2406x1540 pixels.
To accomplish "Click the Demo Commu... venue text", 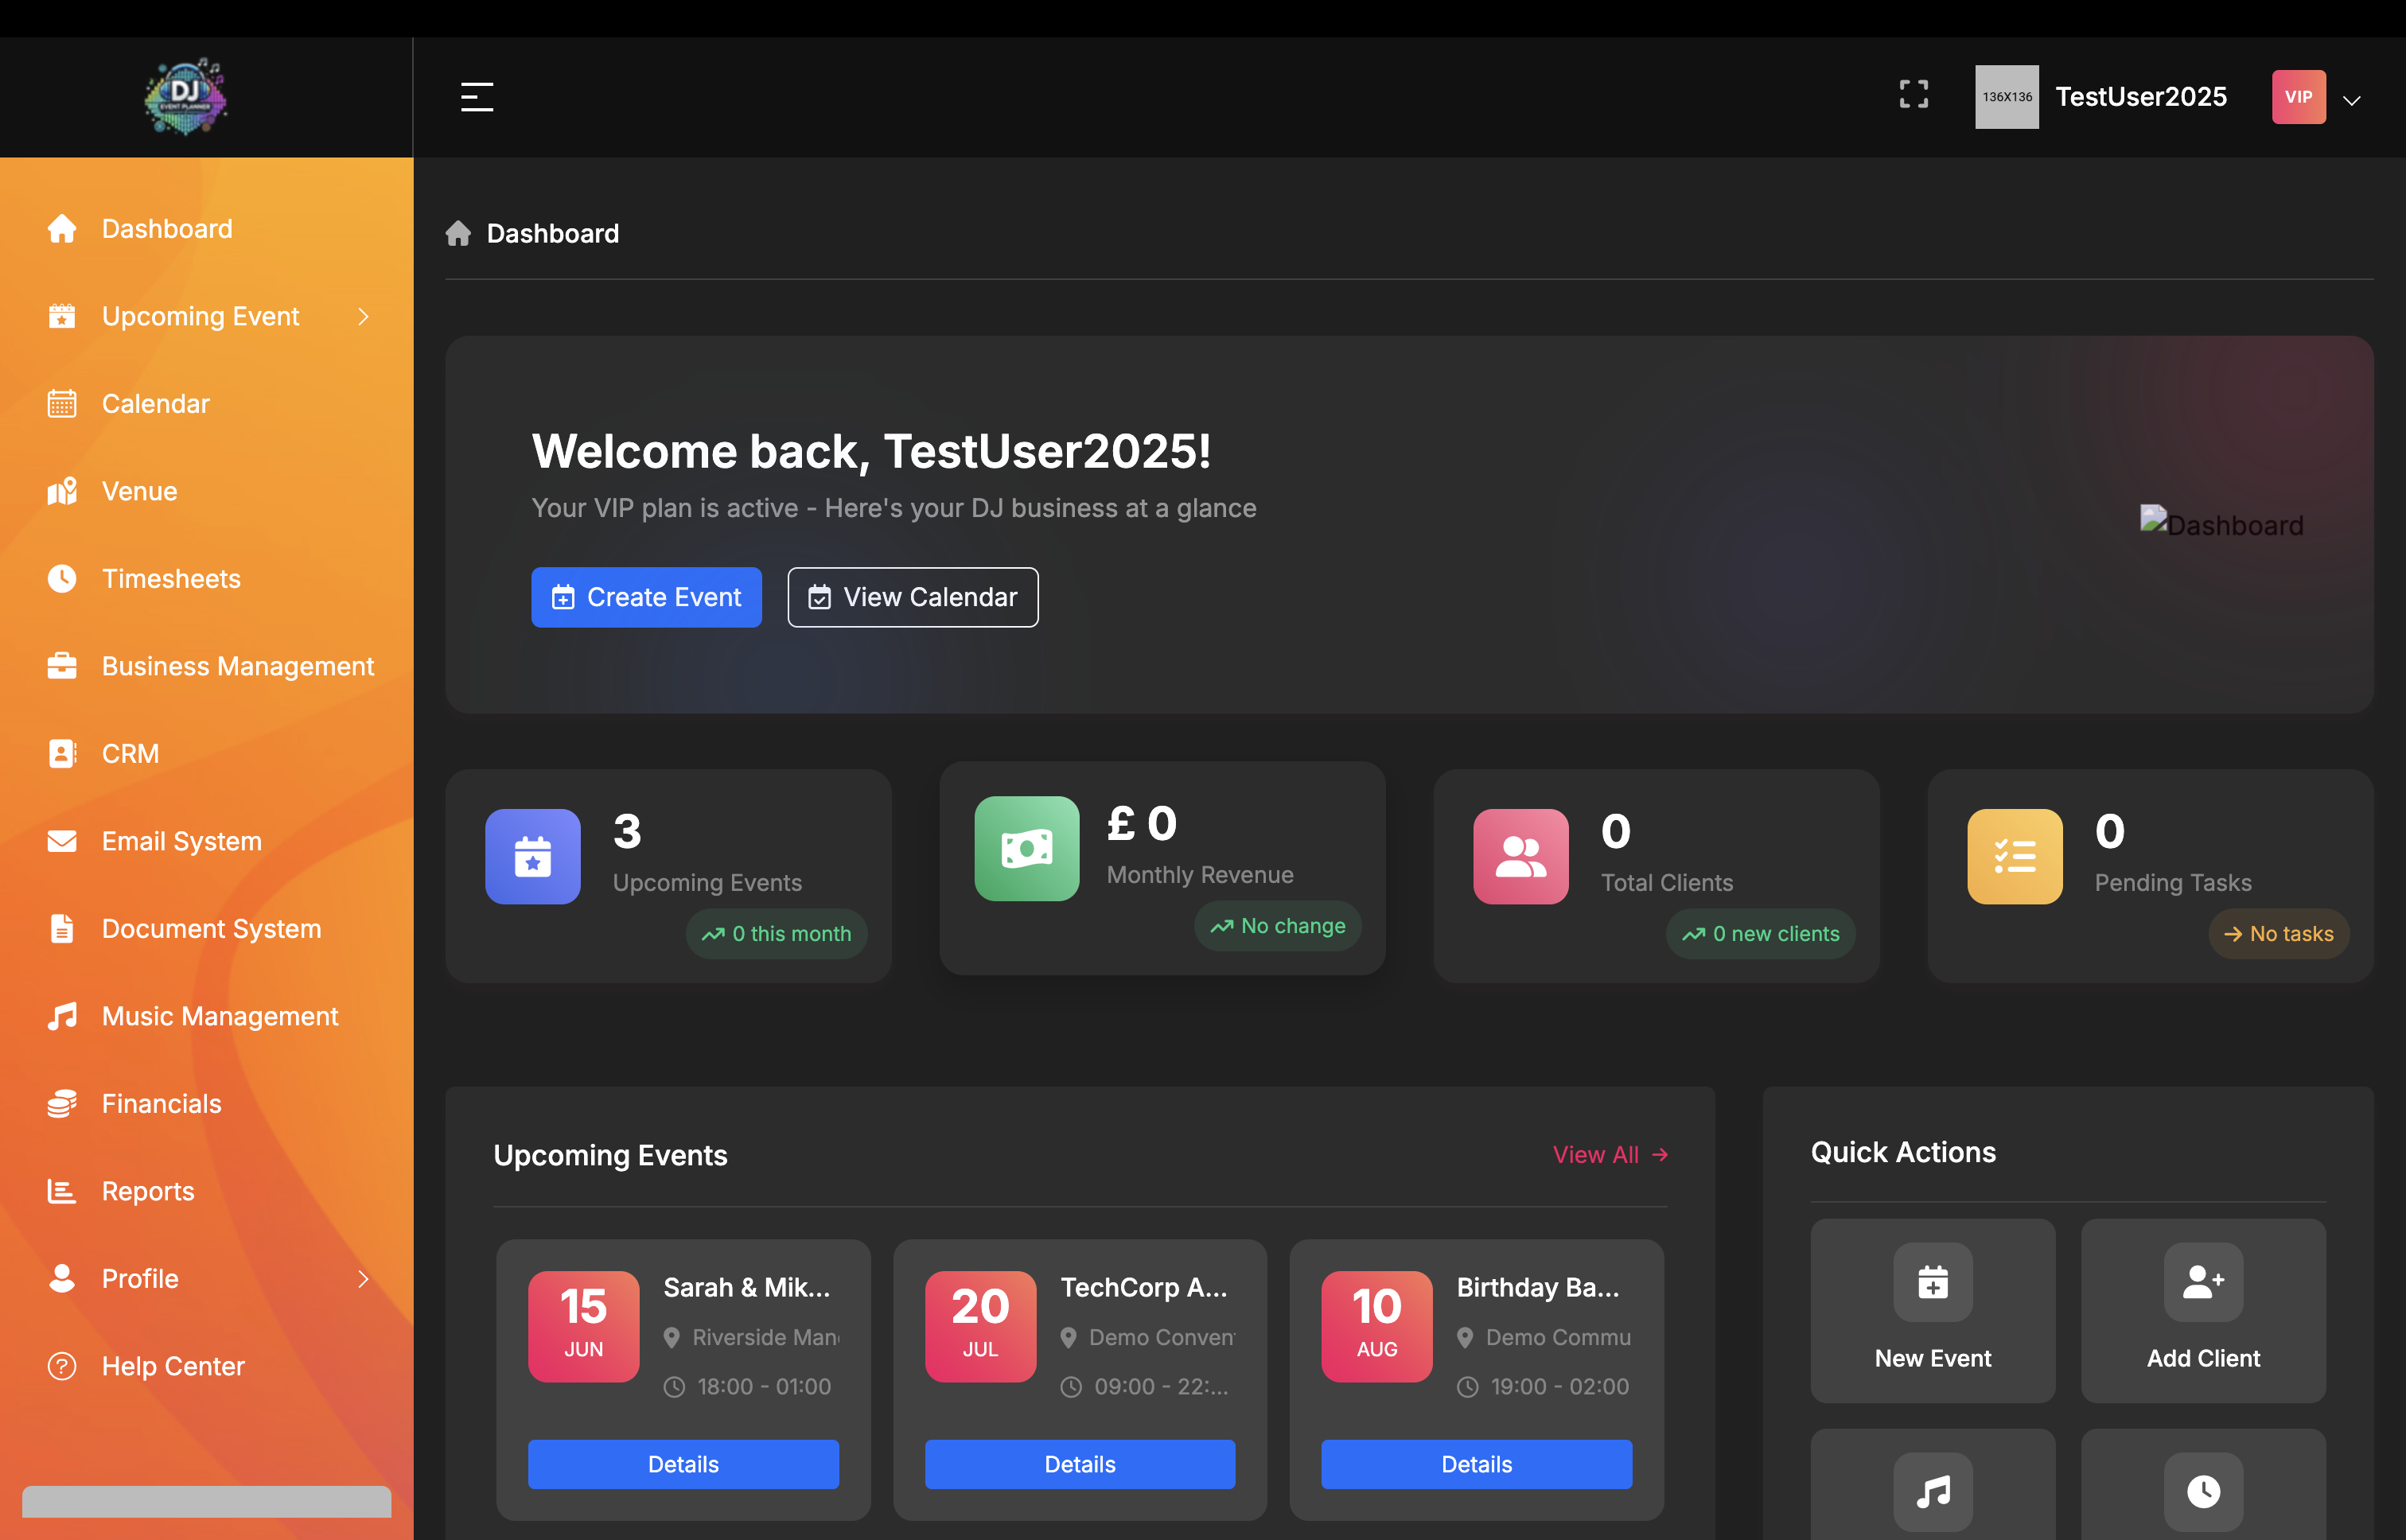I will point(1558,1338).
